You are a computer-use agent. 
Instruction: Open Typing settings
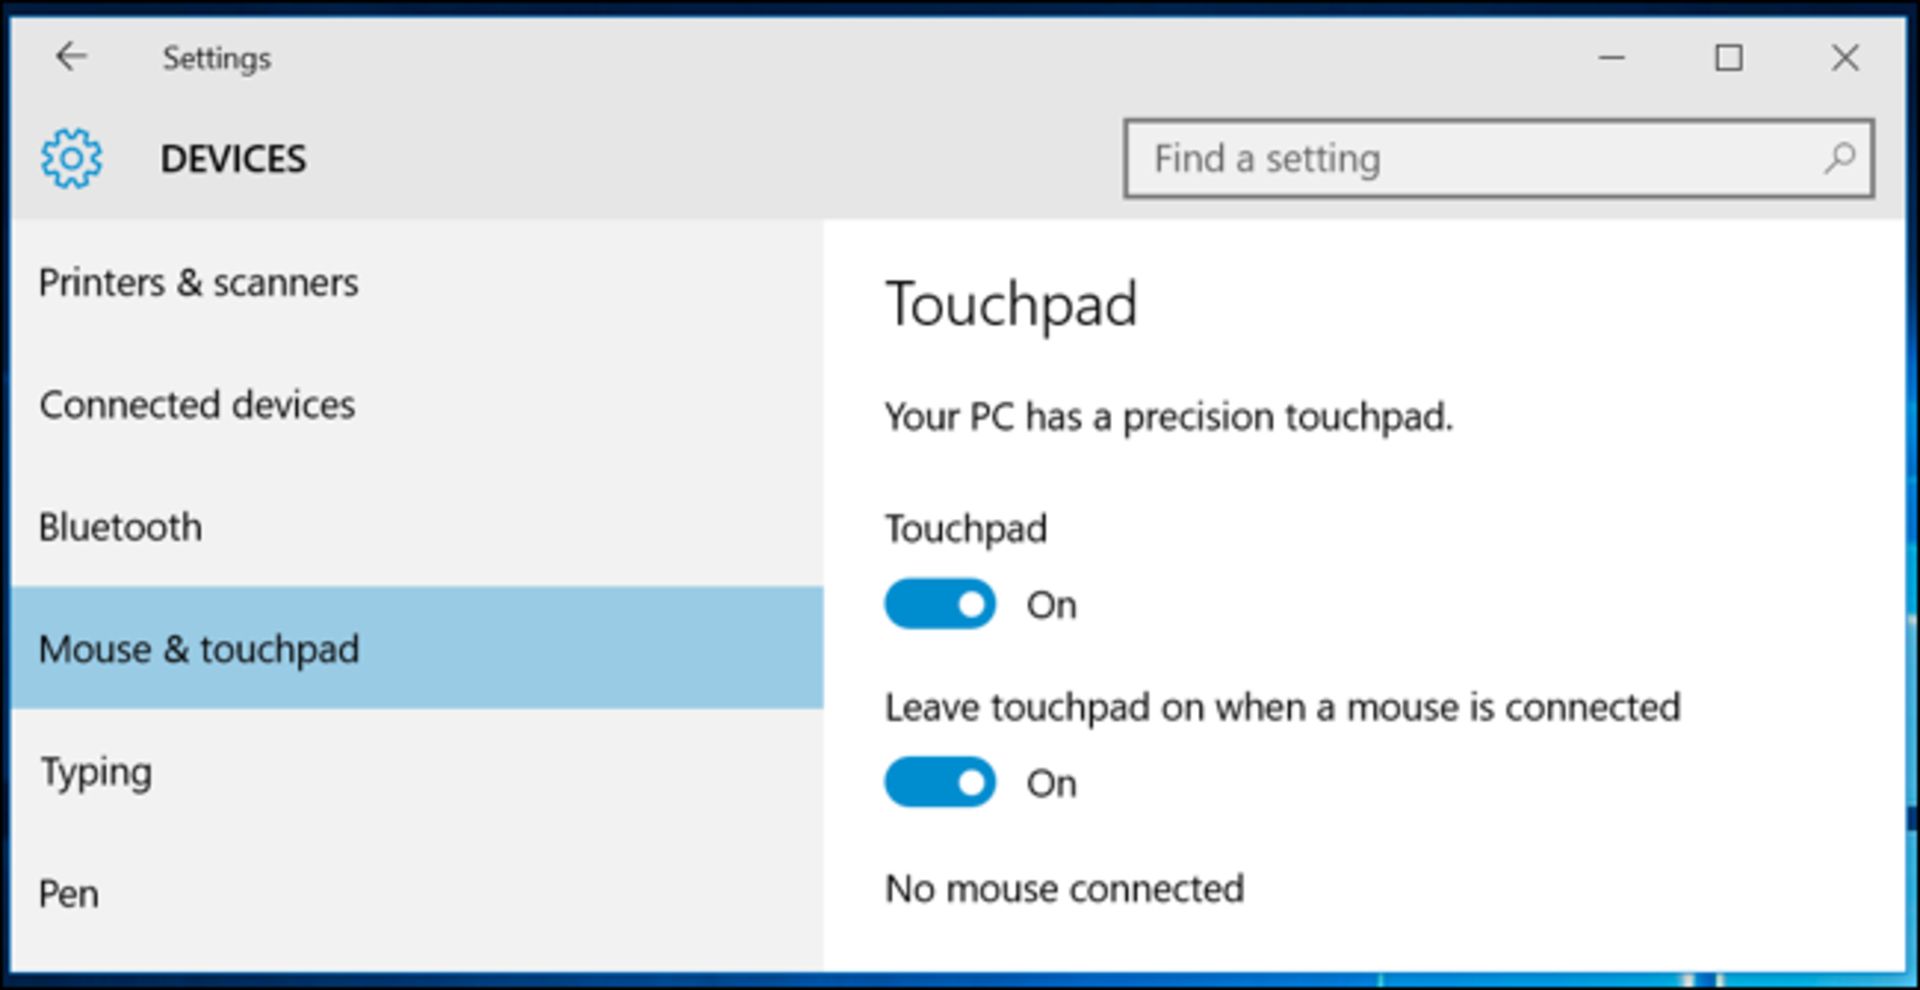click(96, 772)
